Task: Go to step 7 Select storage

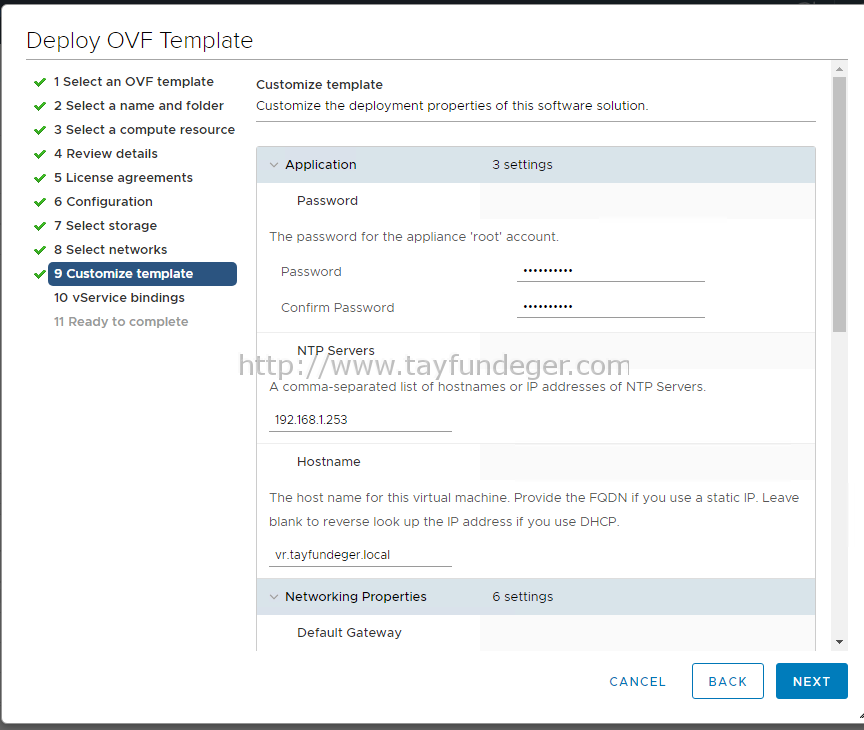Action: (x=105, y=226)
